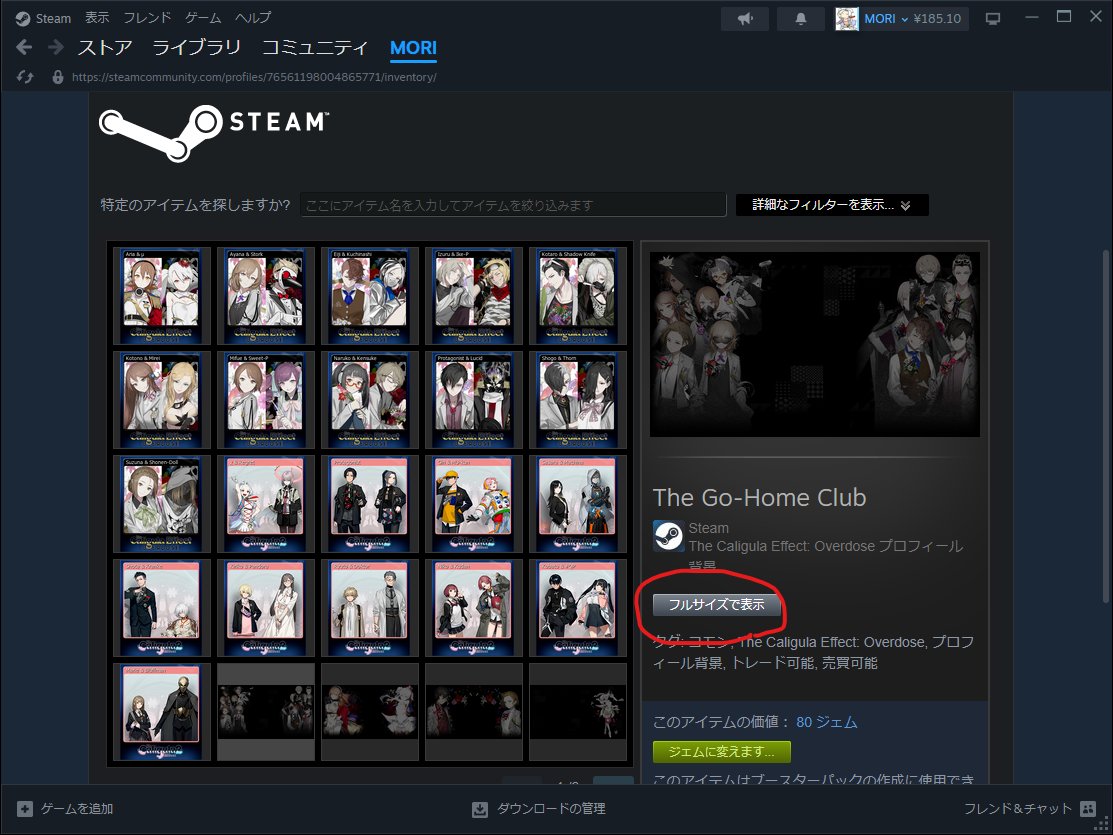Click the plus icon beside ゲームを追加
Screen dimensions: 1113x835
[x=25, y=809]
